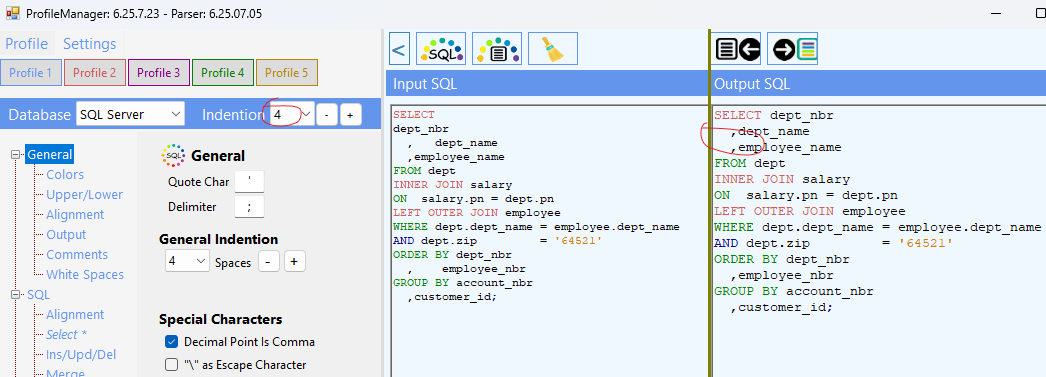Click the Delimiter input field
This screenshot has width=1046, height=377.
[249, 207]
